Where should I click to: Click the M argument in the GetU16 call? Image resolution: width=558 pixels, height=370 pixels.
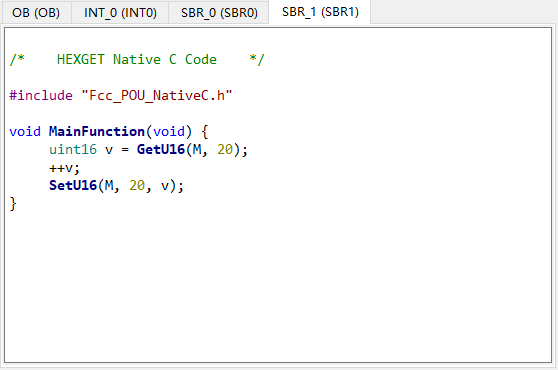[x=197, y=149]
